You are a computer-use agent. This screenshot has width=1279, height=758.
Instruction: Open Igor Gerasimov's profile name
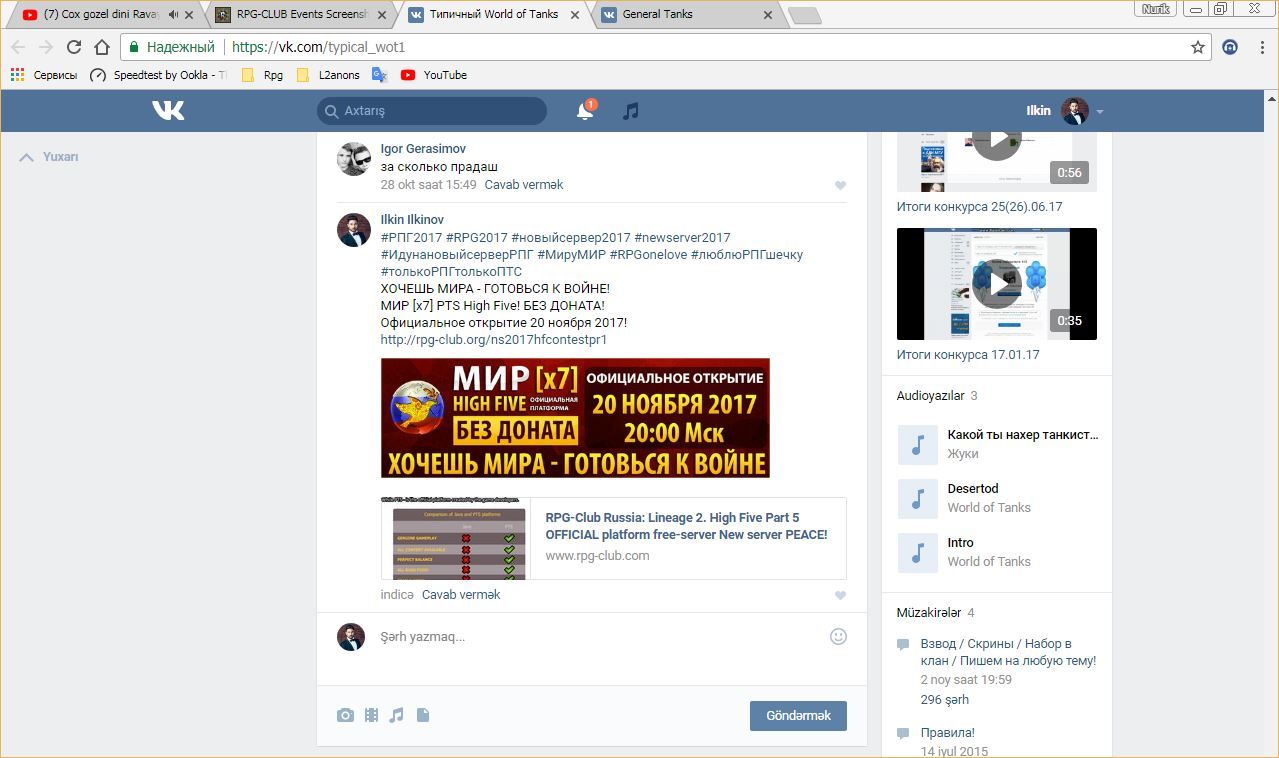click(423, 149)
